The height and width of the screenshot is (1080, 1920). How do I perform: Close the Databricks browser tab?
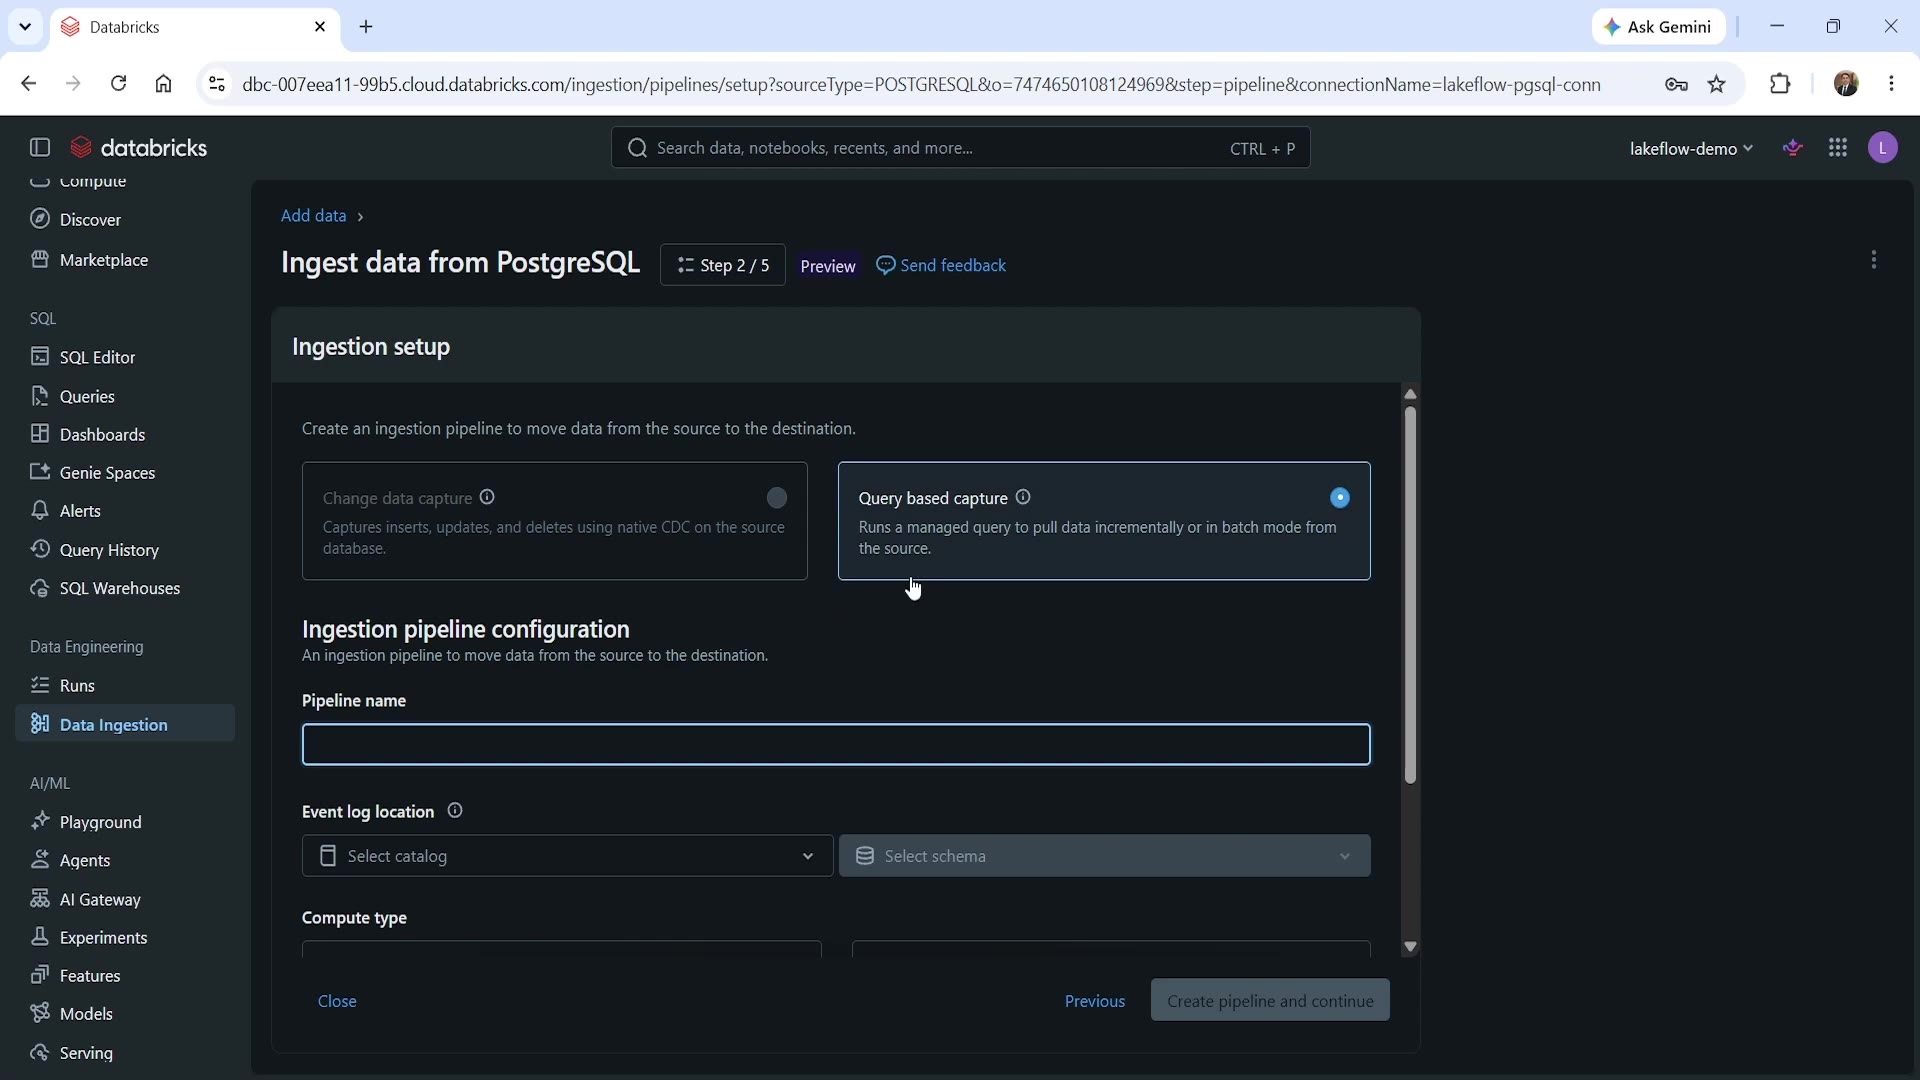point(320,27)
